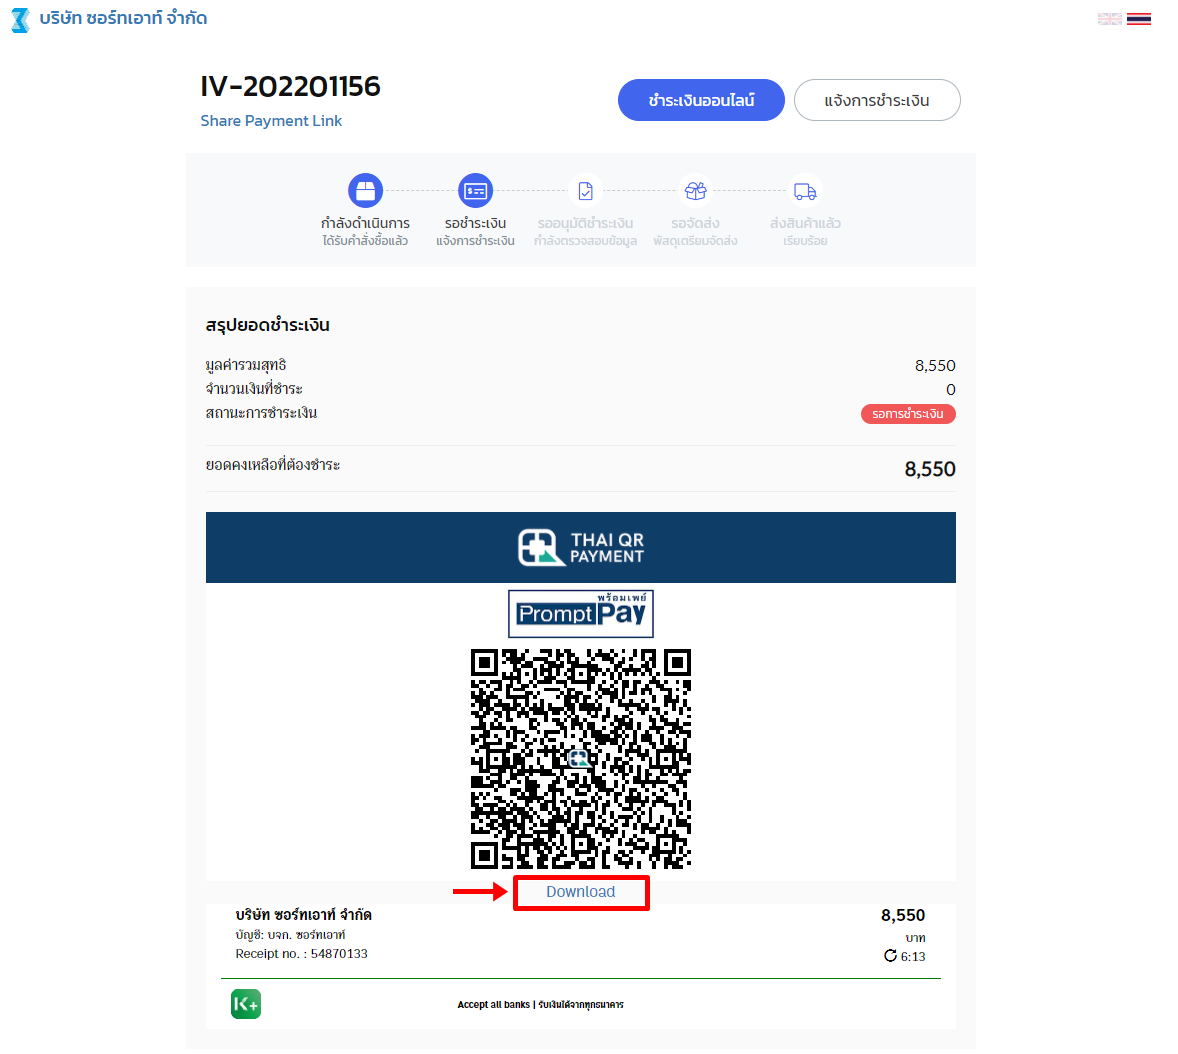The height and width of the screenshot is (1054, 1178).
Task: Click the green K+ bank icon
Action: (x=246, y=1004)
